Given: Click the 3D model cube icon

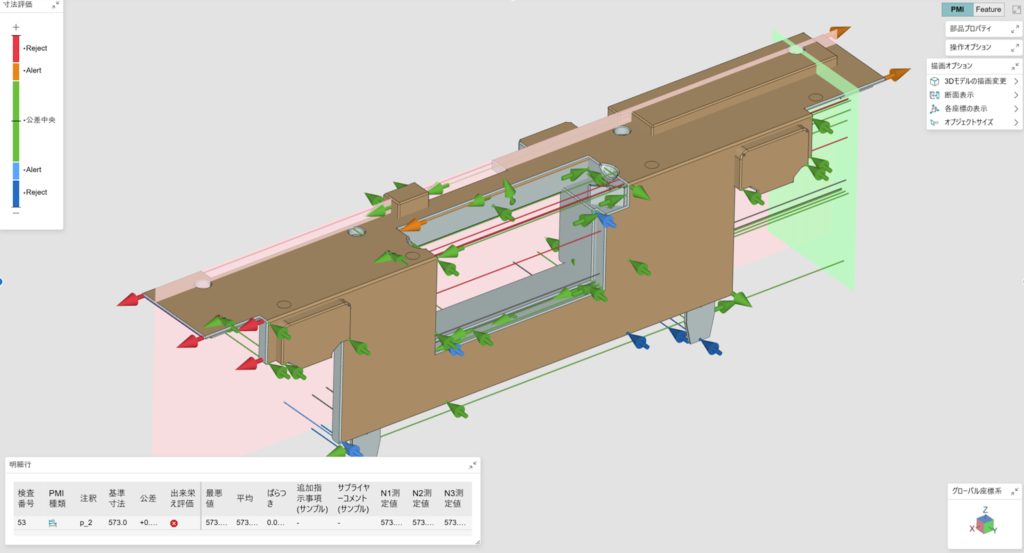Looking at the screenshot, I should coord(935,81).
